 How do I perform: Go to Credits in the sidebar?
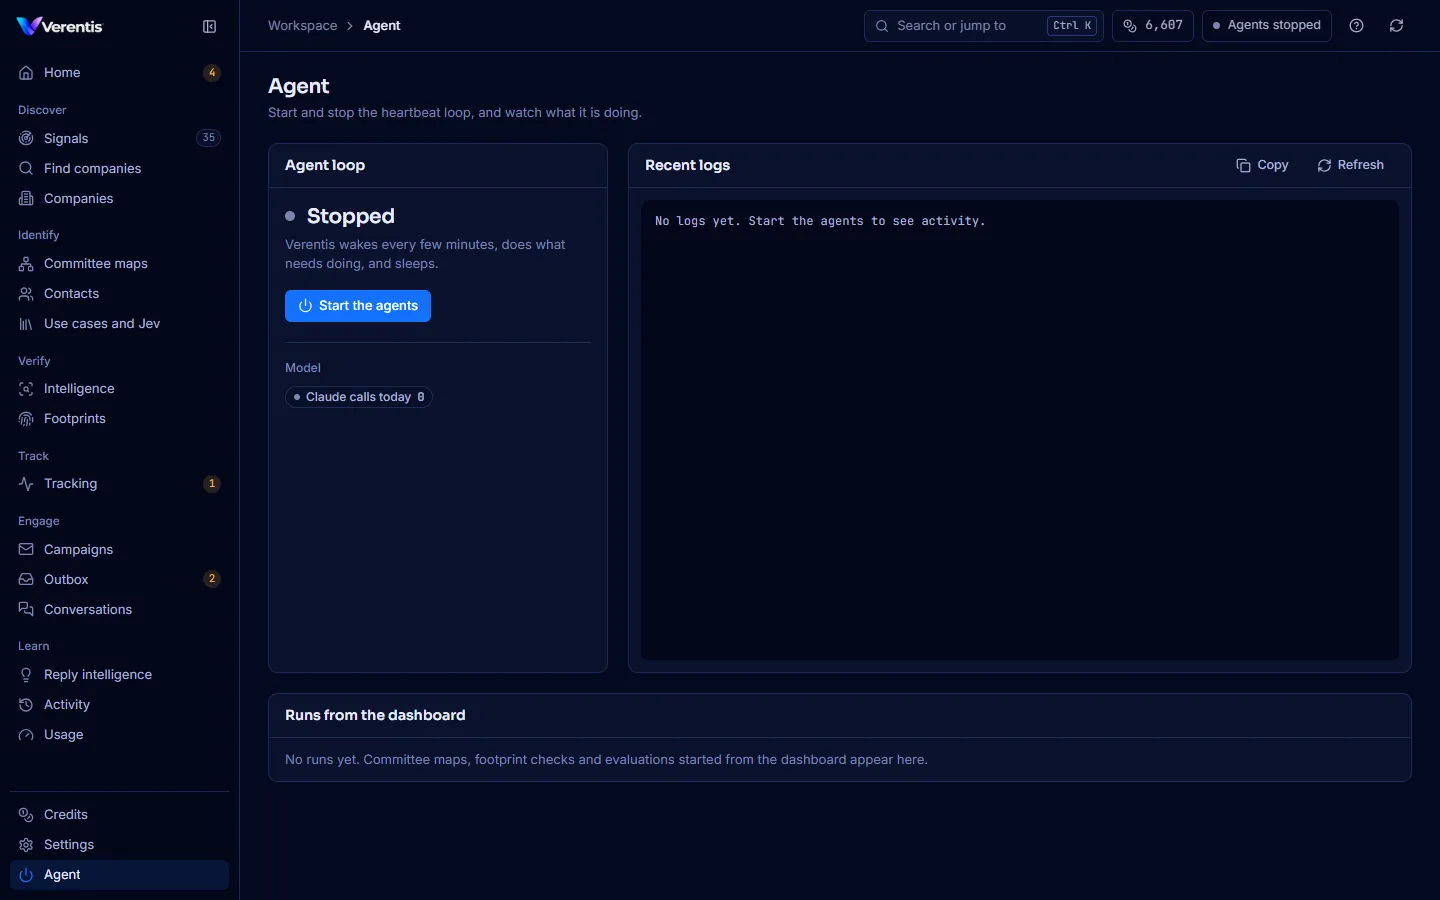pos(119,815)
